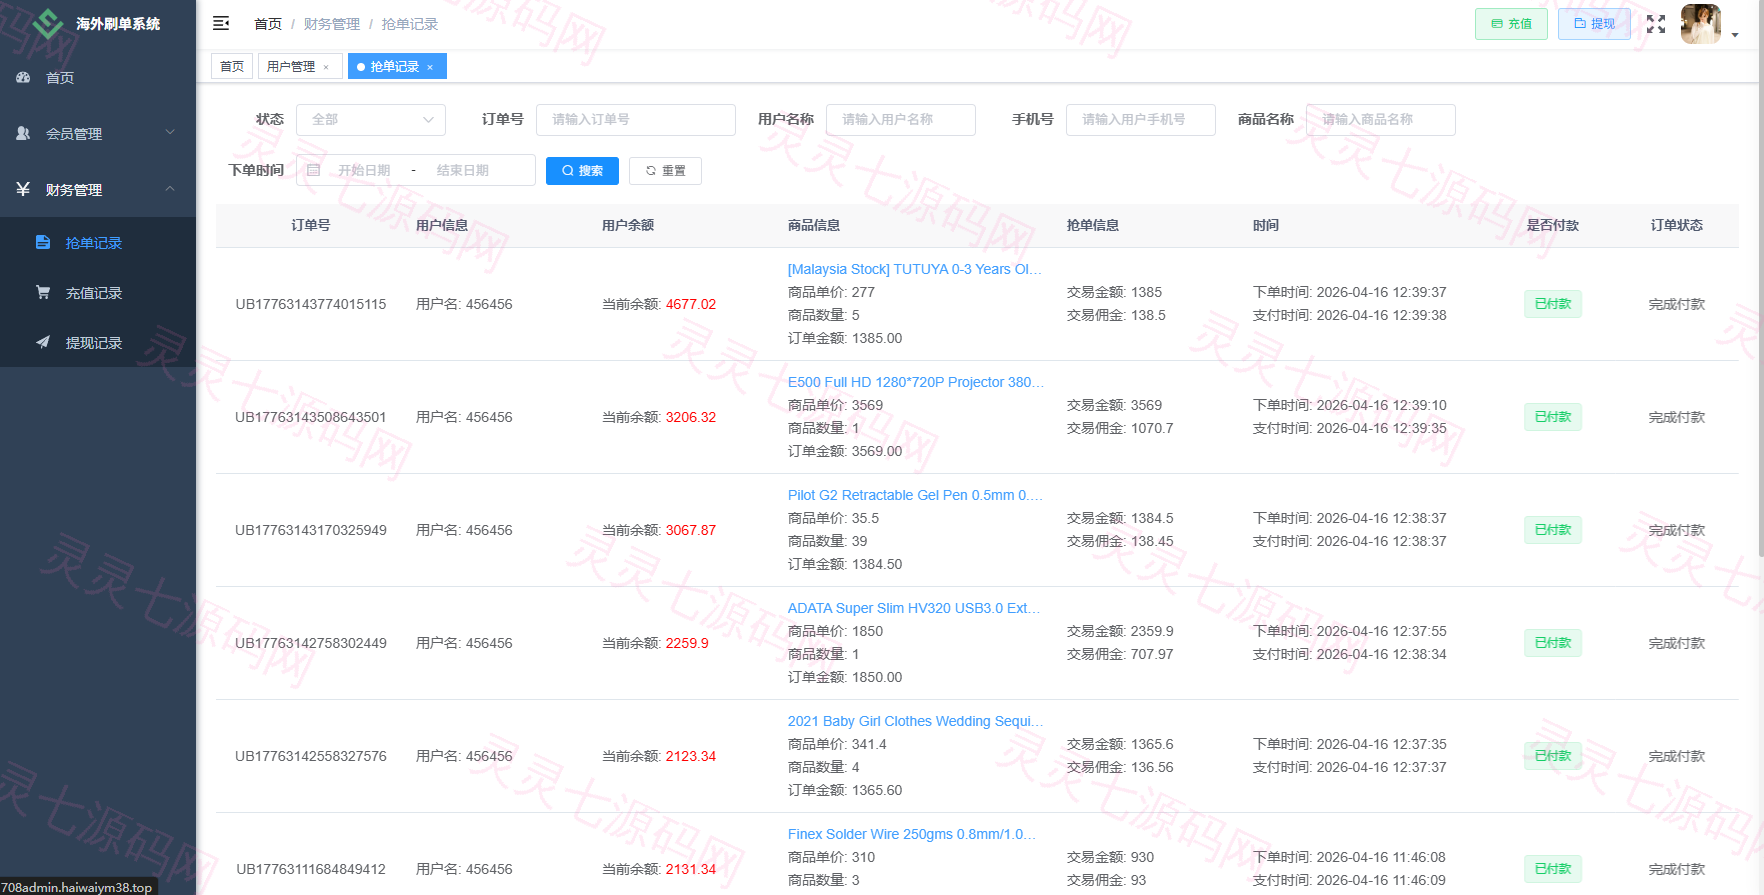Switch to the 用户管理 tab

tap(291, 66)
